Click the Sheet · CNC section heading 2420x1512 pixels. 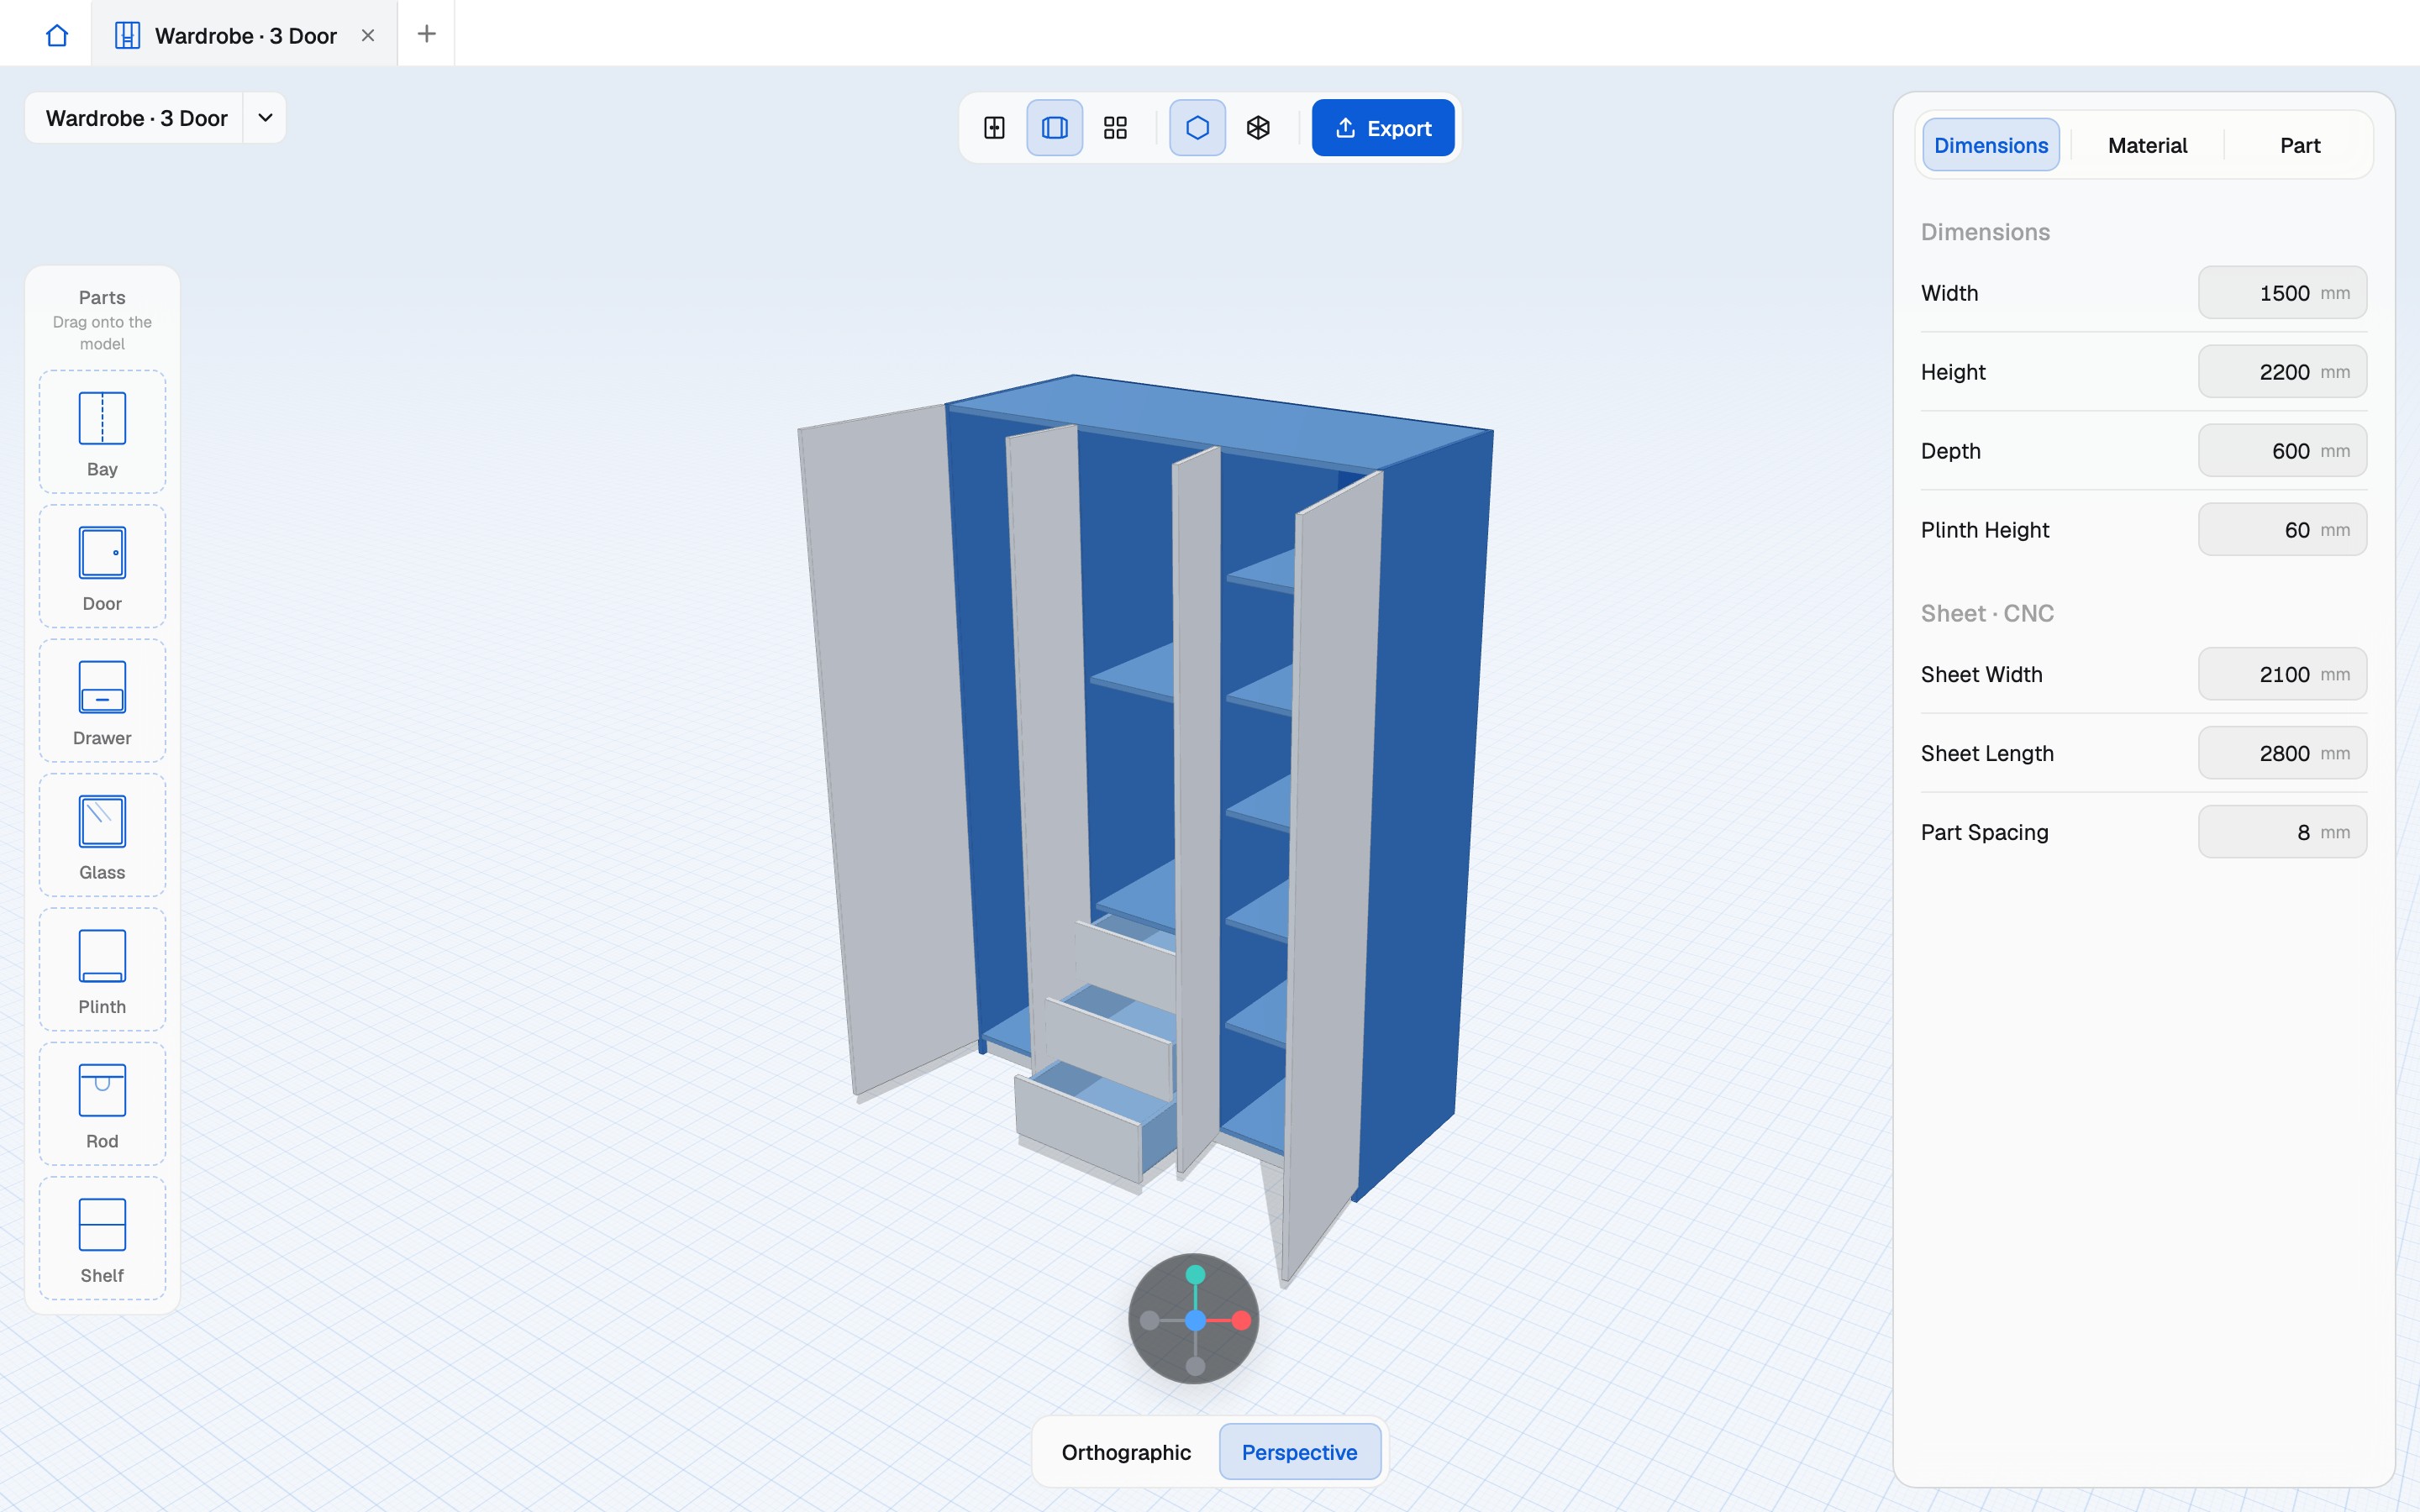point(1987,613)
